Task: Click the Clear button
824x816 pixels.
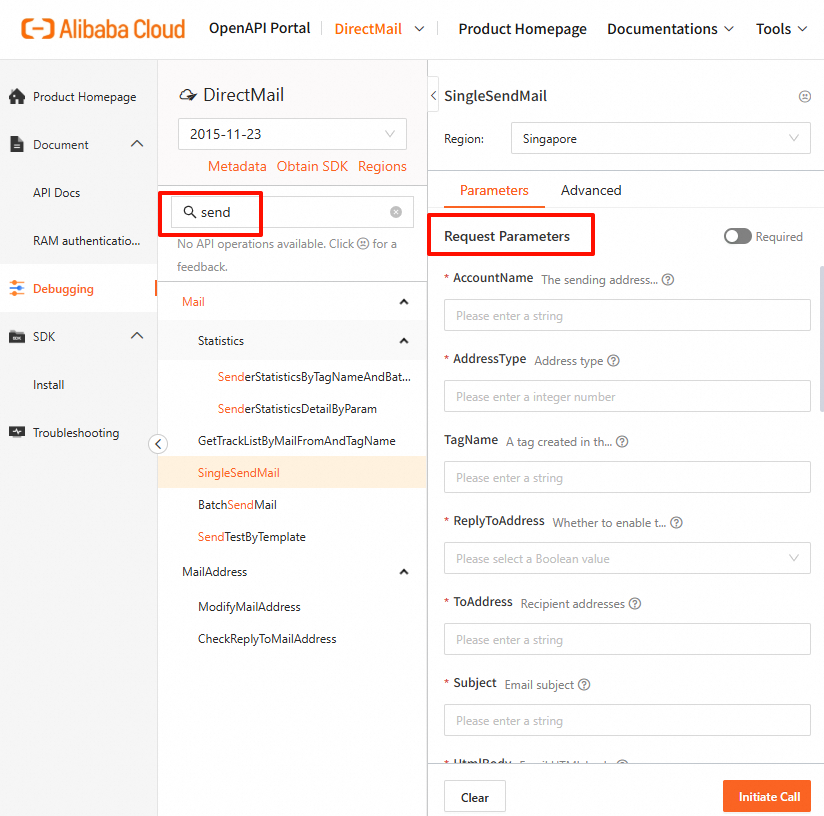Action: pyautogui.click(x=475, y=797)
